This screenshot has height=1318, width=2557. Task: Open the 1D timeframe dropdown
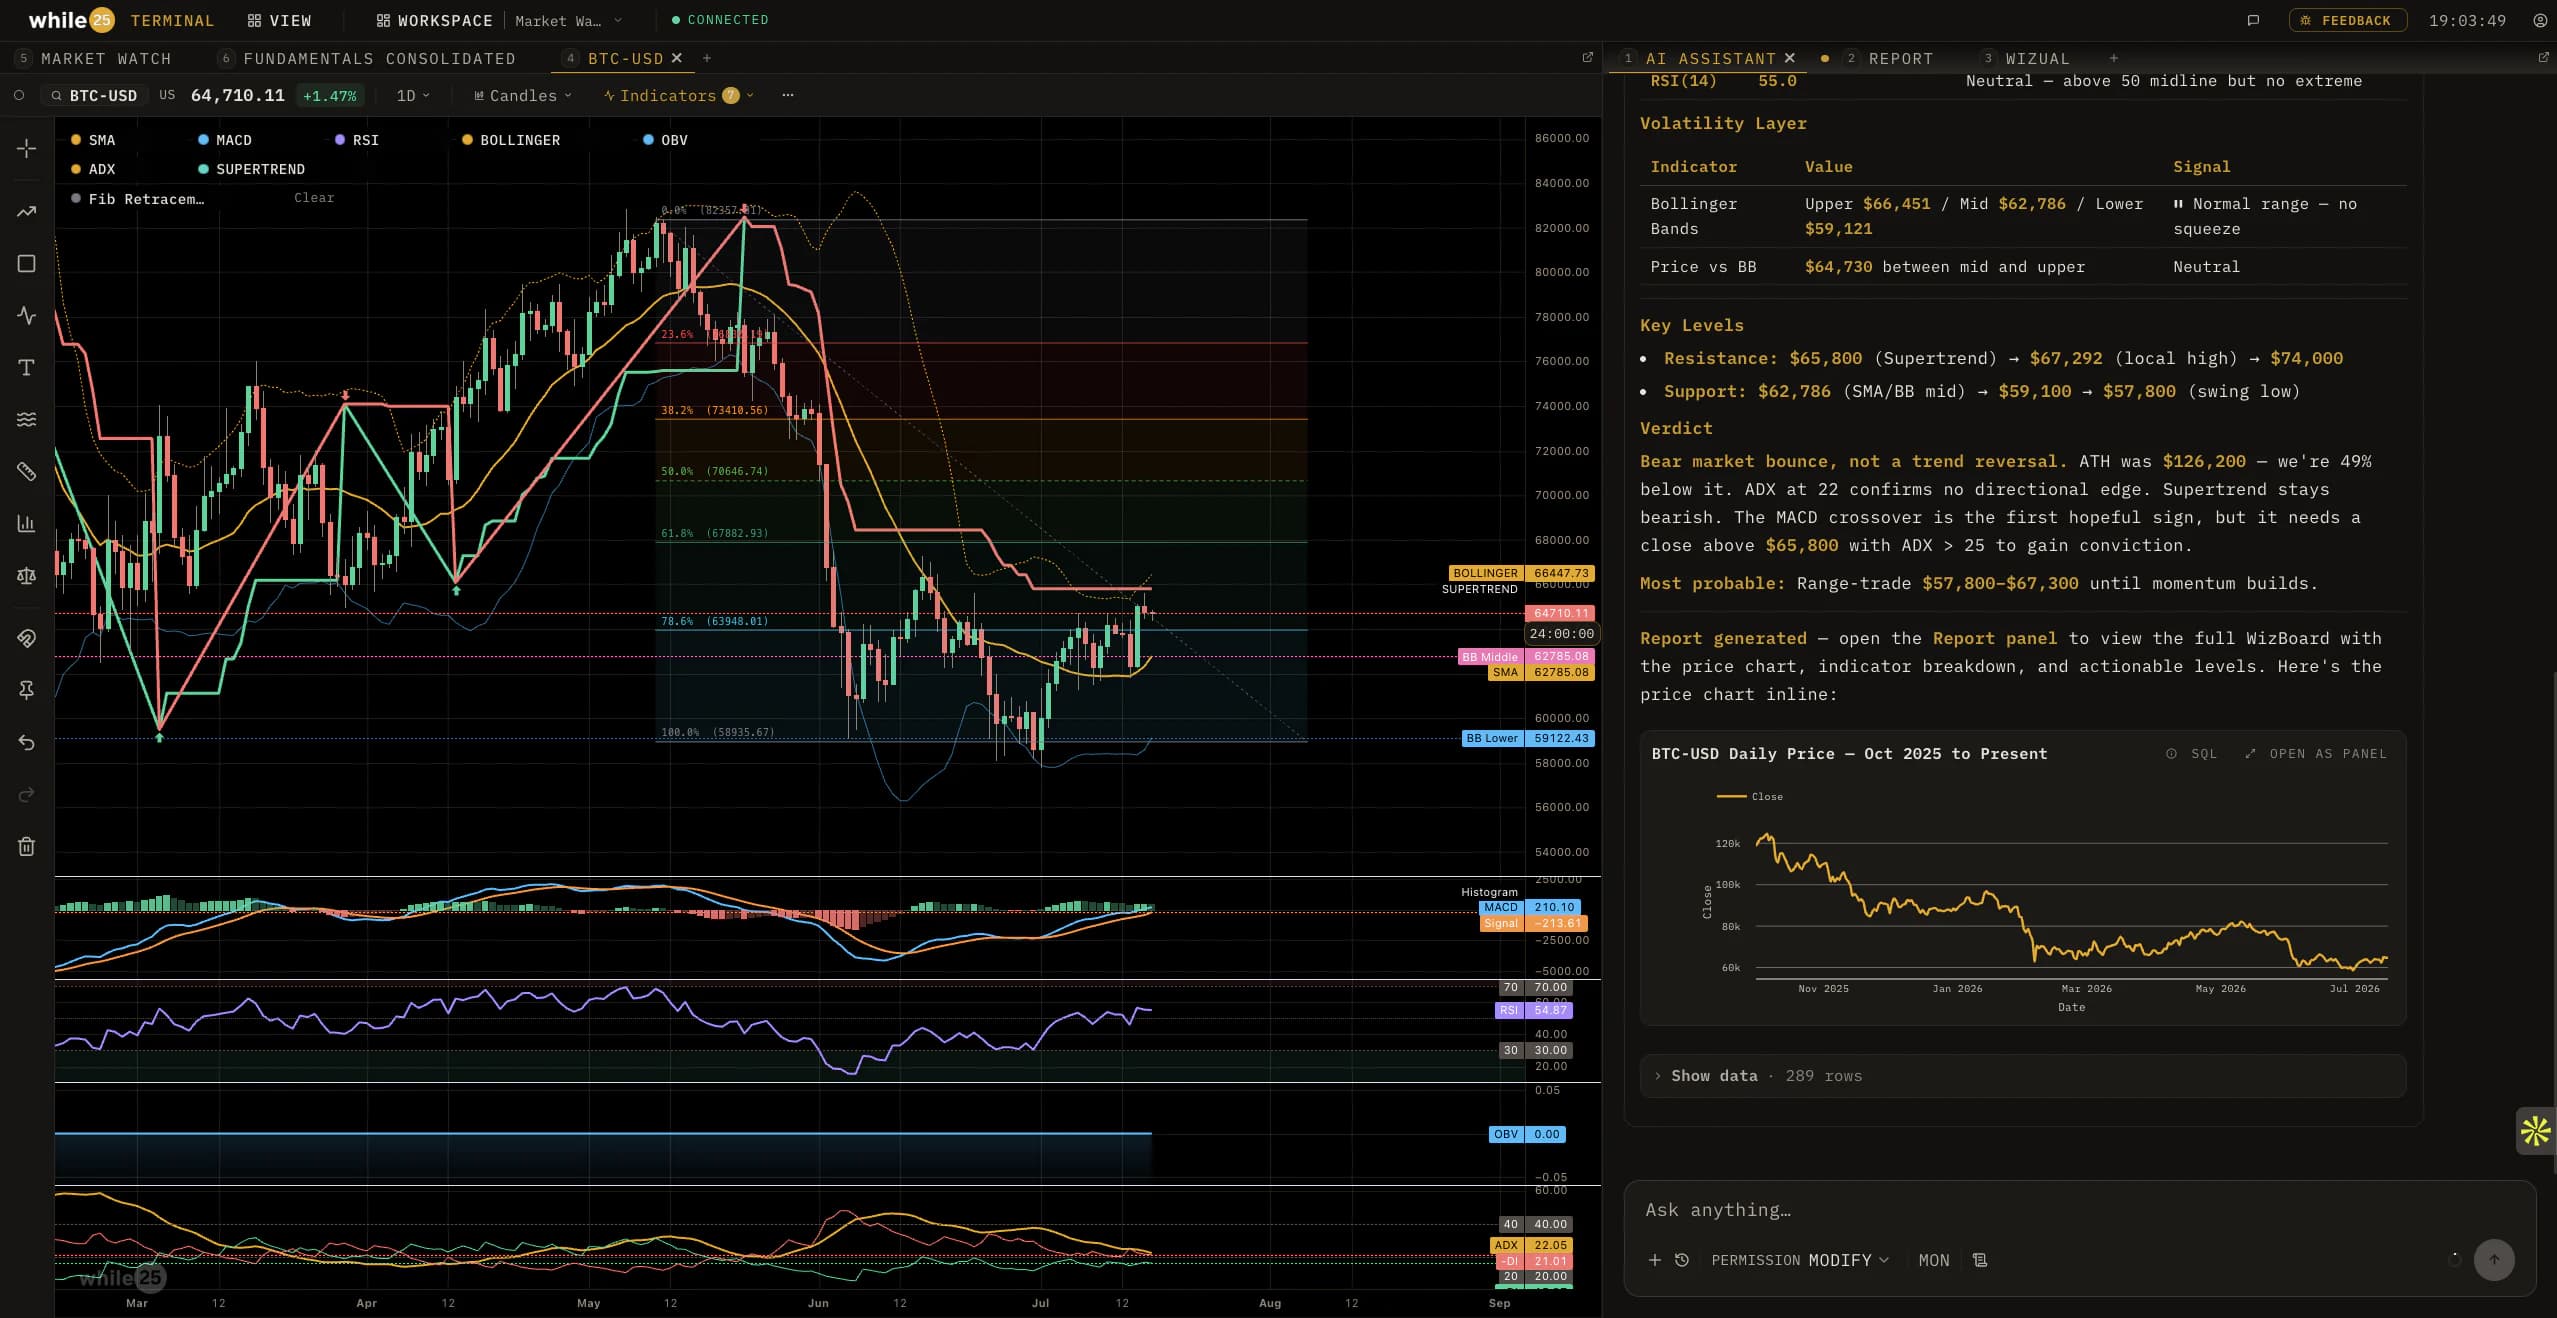pos(413,95)
